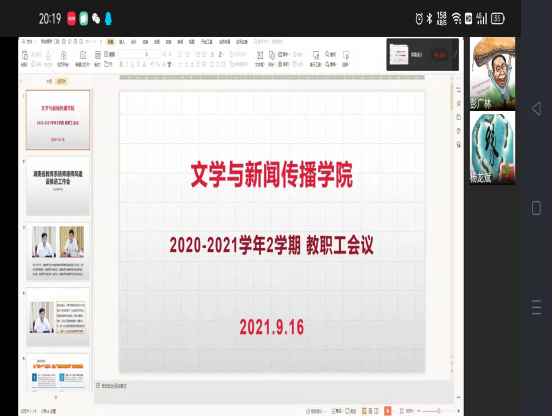553x416 pixels.
Task: Open the font name dropdown box
Action: coord(134,54)
